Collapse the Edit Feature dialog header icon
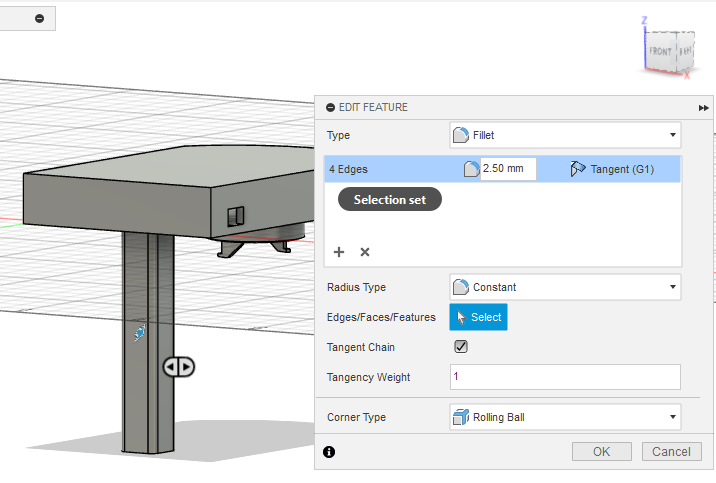Image resolution: width=716 pixels, height=483 pixels. pos(330,108)
